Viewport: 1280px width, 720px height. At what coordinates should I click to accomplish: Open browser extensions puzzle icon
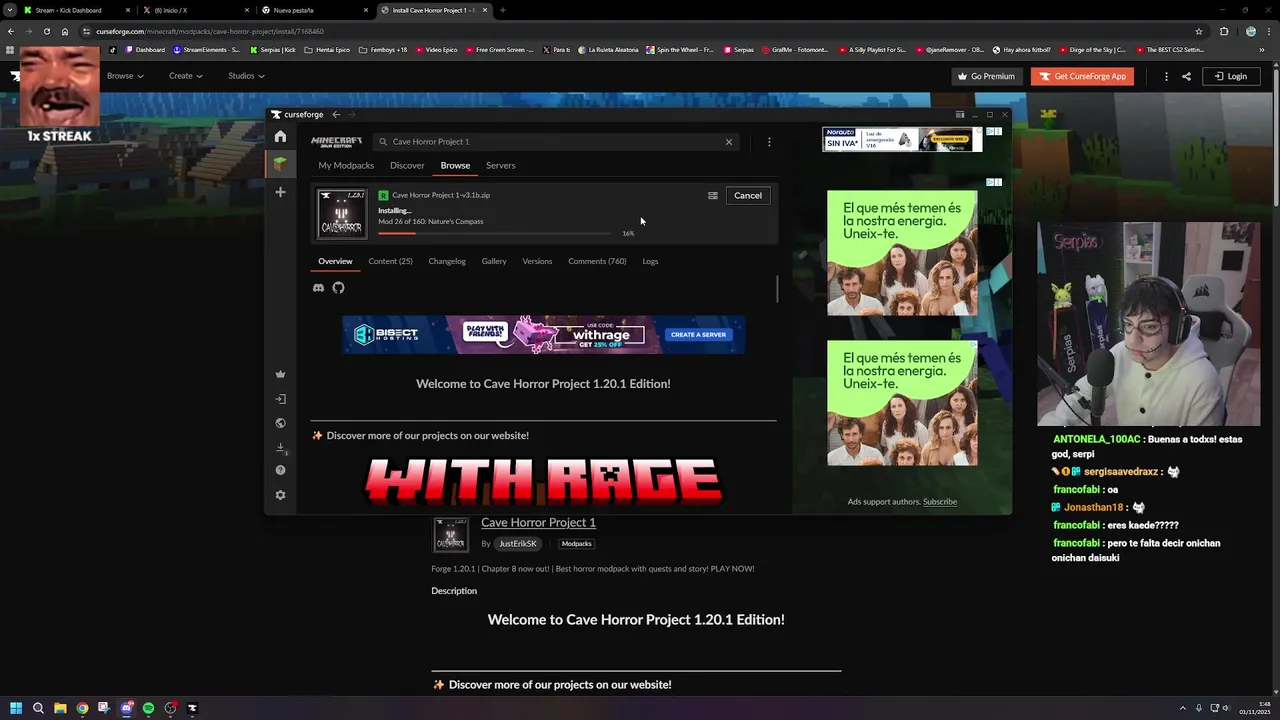tap(1223, 31)
